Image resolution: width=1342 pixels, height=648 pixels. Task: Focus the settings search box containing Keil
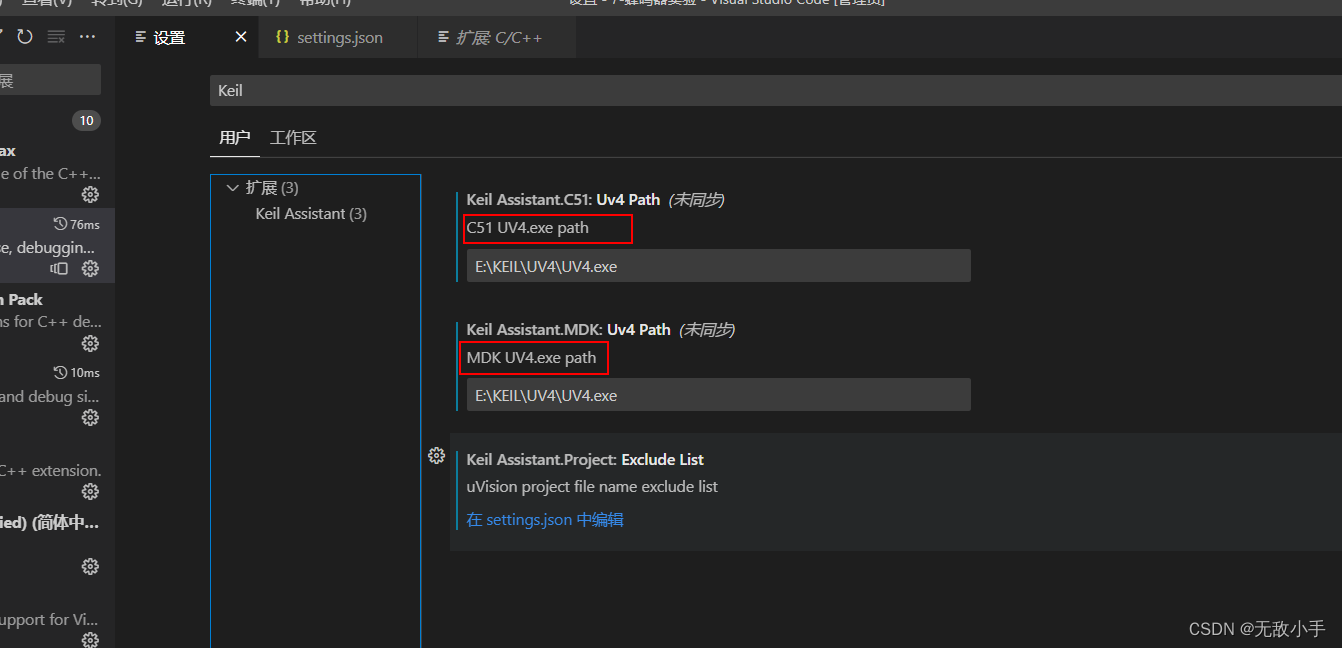(775, 90)
